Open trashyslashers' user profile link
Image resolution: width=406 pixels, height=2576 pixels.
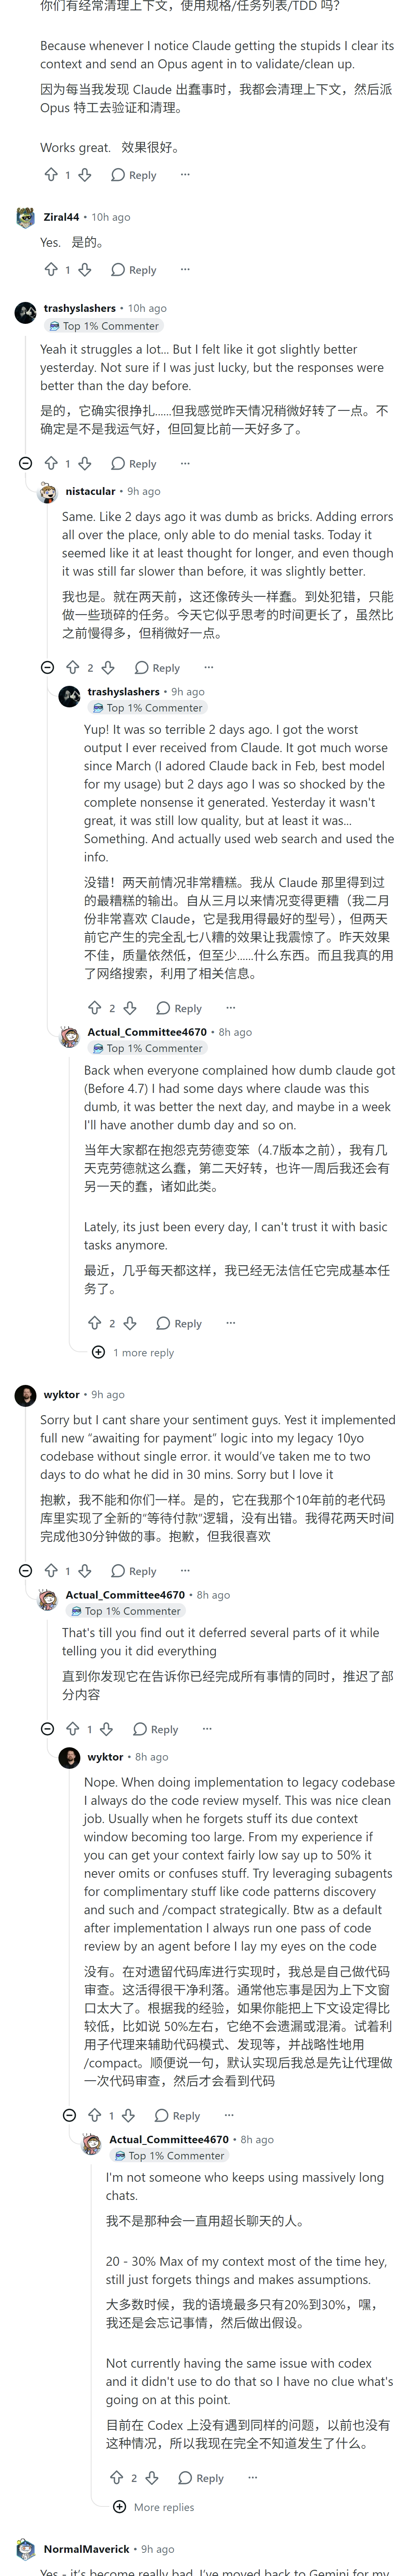[x=79, y=308]
